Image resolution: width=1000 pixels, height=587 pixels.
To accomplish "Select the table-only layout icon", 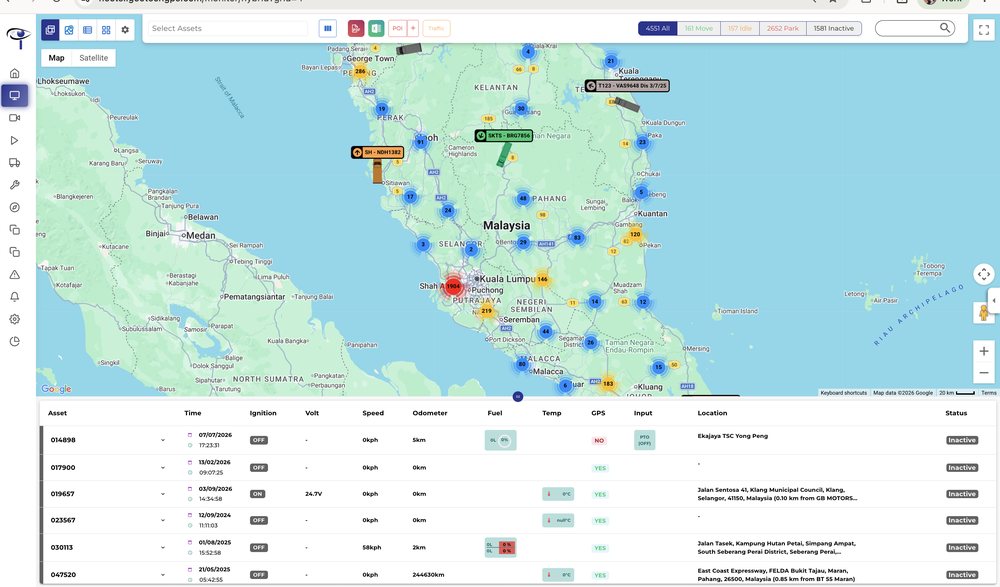I will 87,29.
